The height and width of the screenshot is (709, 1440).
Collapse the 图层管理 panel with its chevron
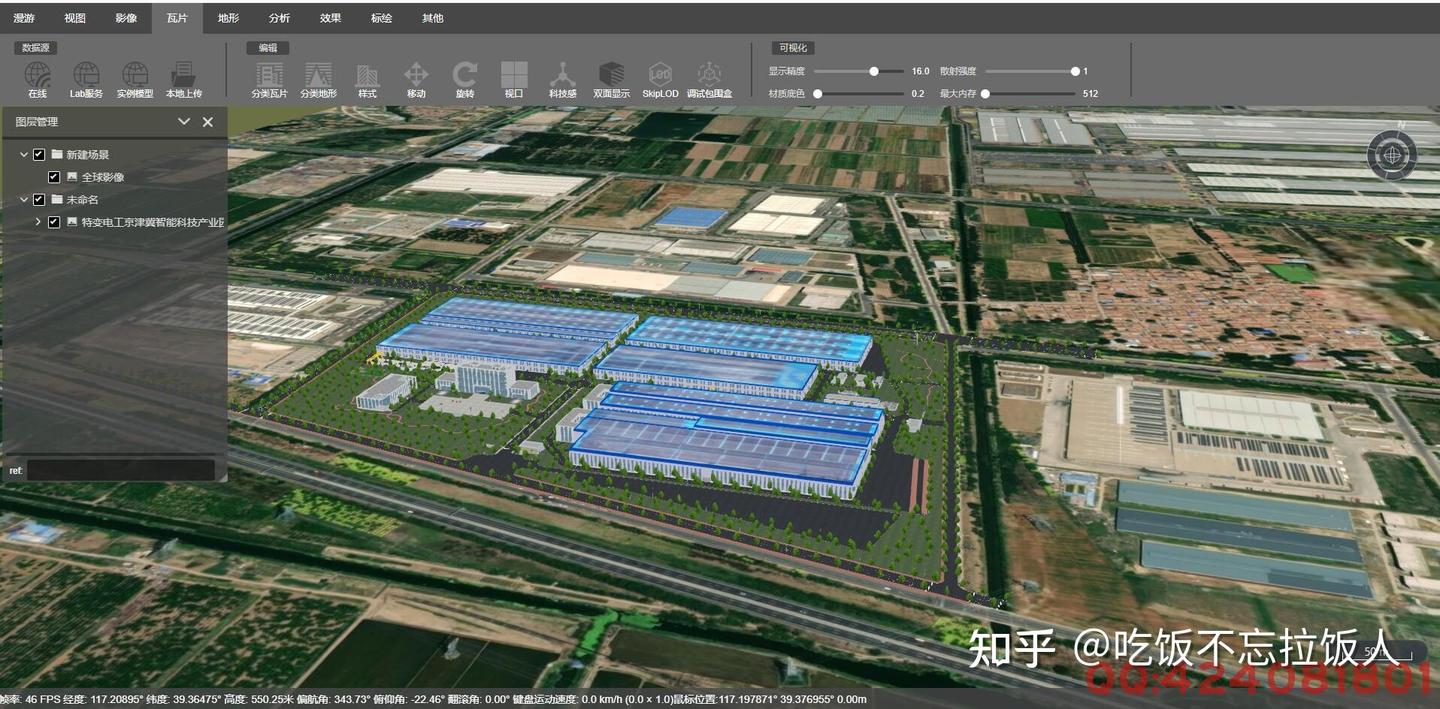pyautogui.click(x=184, y=121)
